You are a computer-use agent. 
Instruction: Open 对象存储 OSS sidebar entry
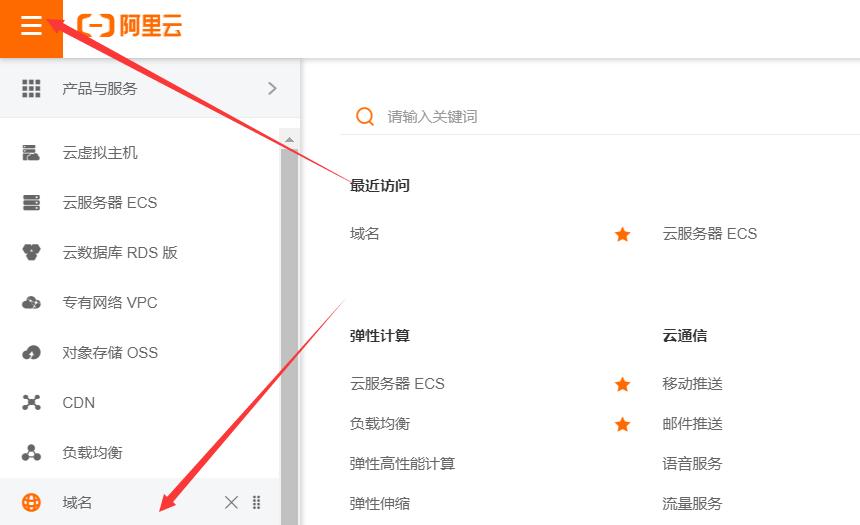pos(110,352)
